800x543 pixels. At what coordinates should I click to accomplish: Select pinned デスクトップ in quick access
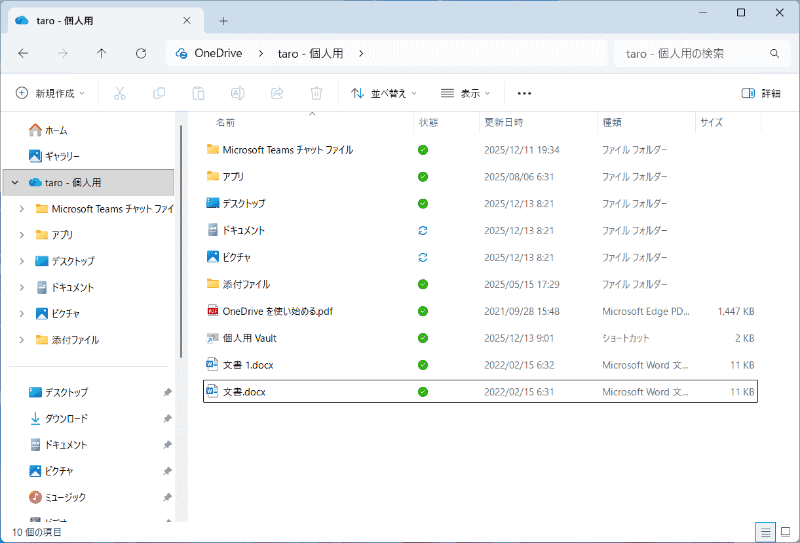pos(58,392)
